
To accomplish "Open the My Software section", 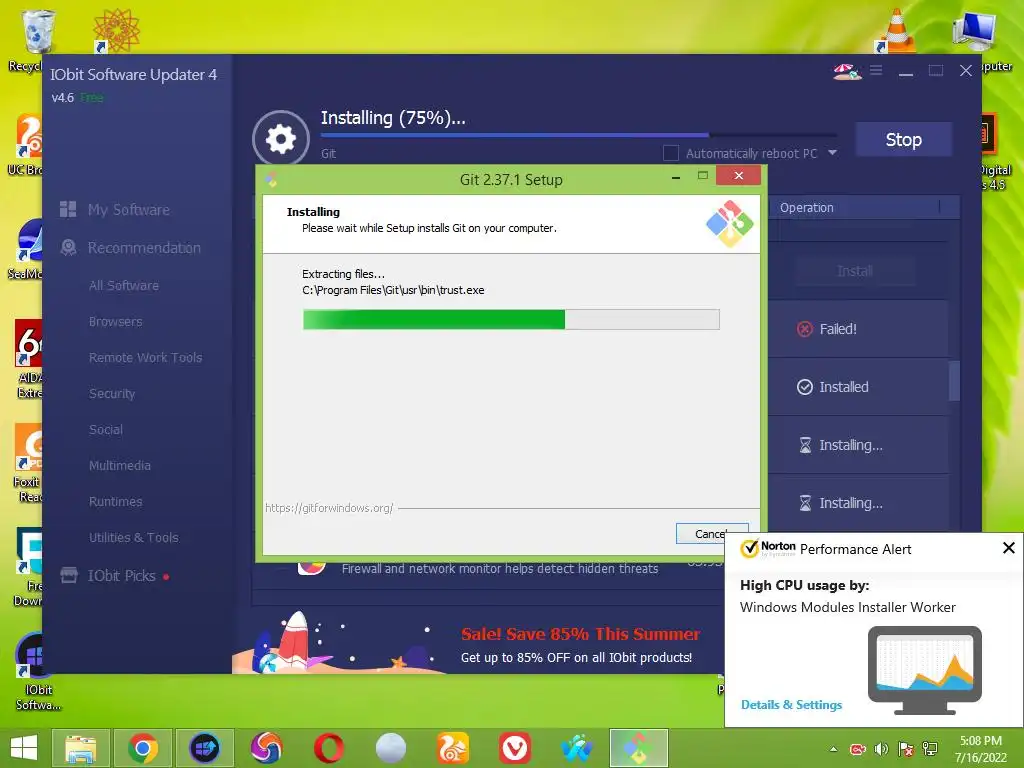I will click(x=129, y=210).
